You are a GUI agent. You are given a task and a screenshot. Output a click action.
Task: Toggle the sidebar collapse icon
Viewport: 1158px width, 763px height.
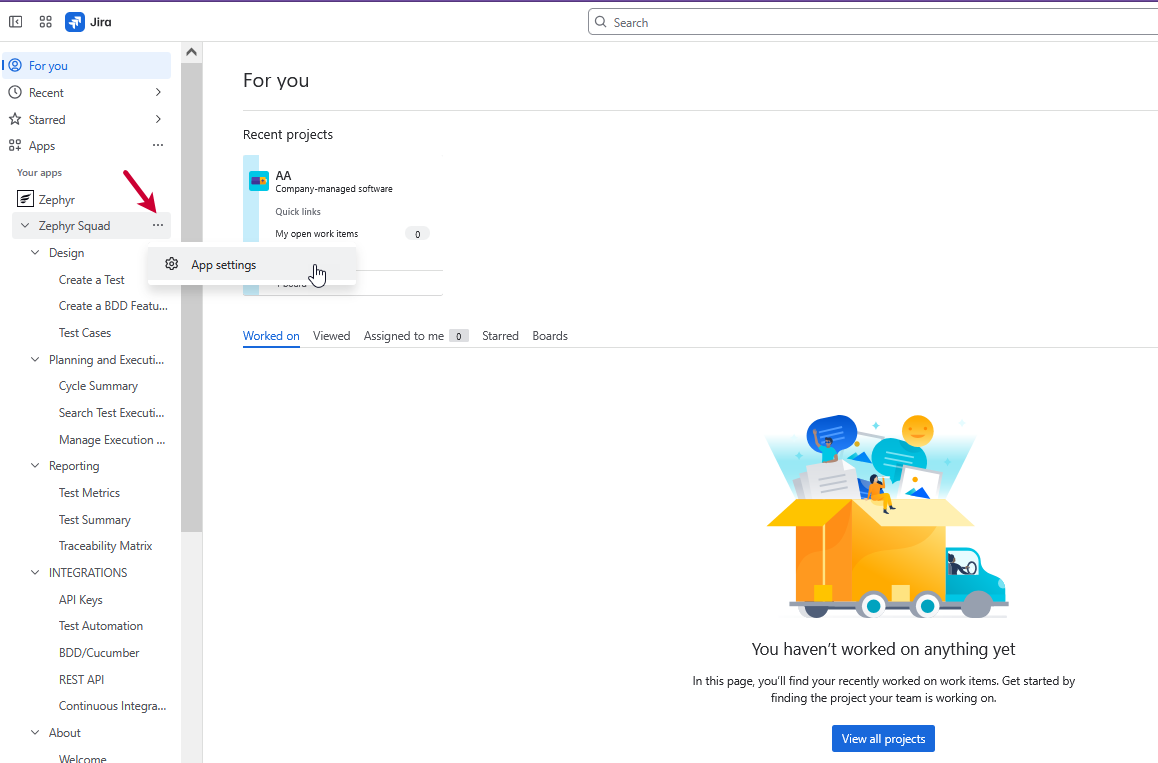coord(16,22)
